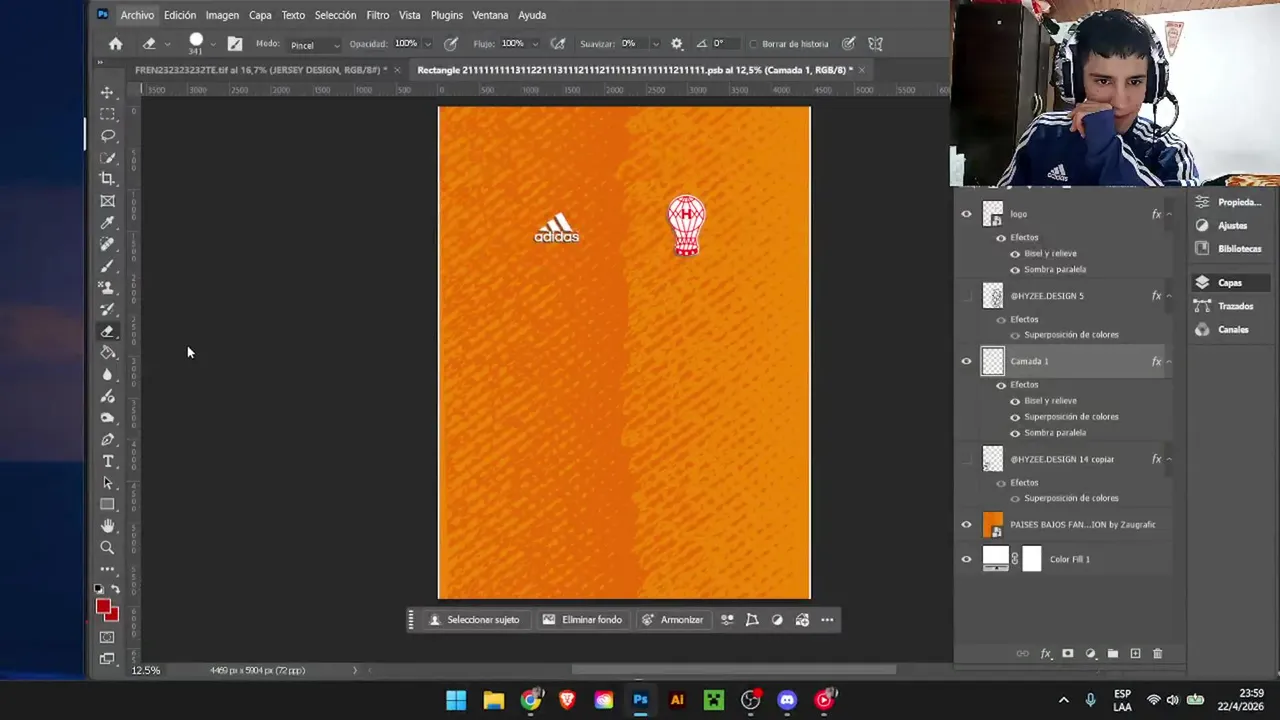The width and height of the screenshot is (1280, 720).
Task: Open the Filtro menu
Action: click(x=377, y=15)
